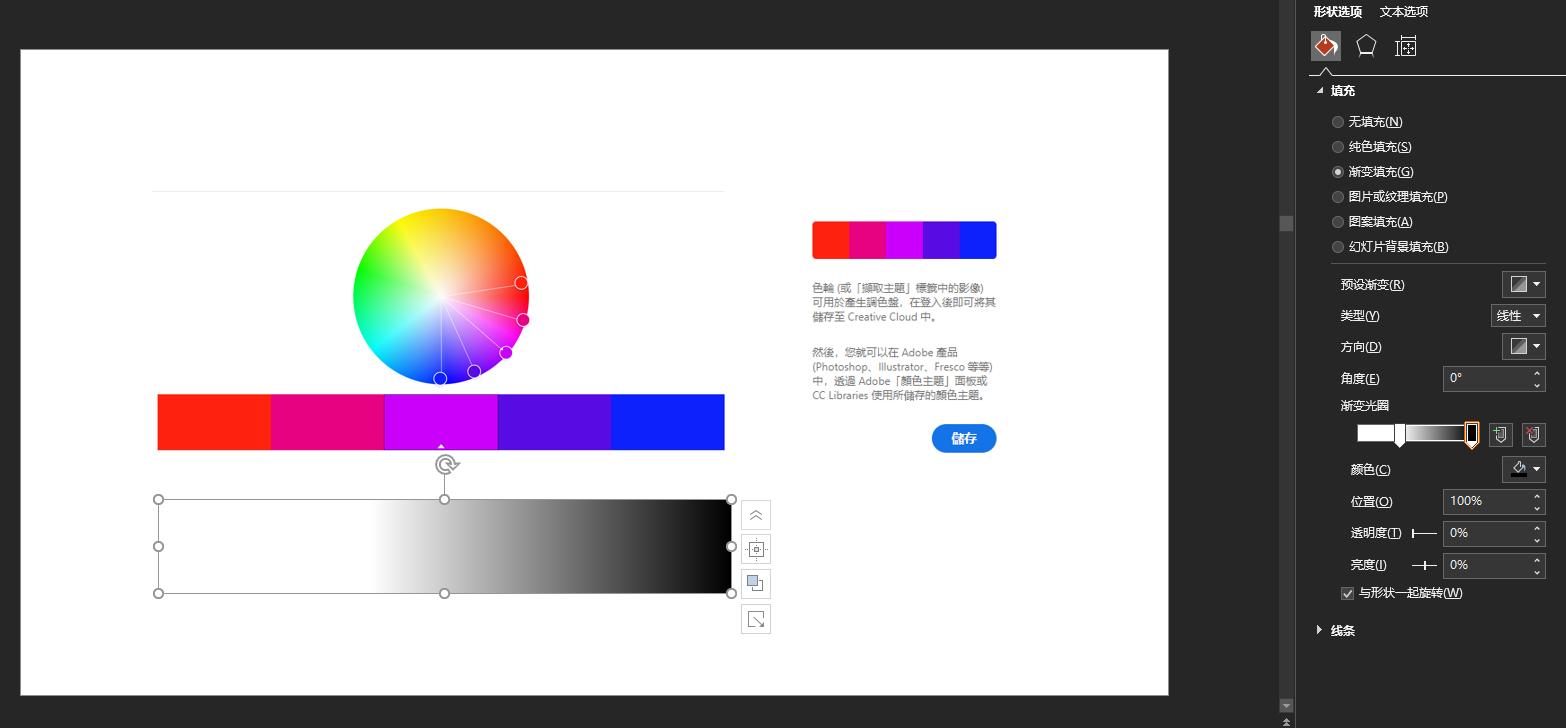Click the double-arrow button below the vertical scrollbar
This screenshot has width=1566, height=728.
(1287, 721)
